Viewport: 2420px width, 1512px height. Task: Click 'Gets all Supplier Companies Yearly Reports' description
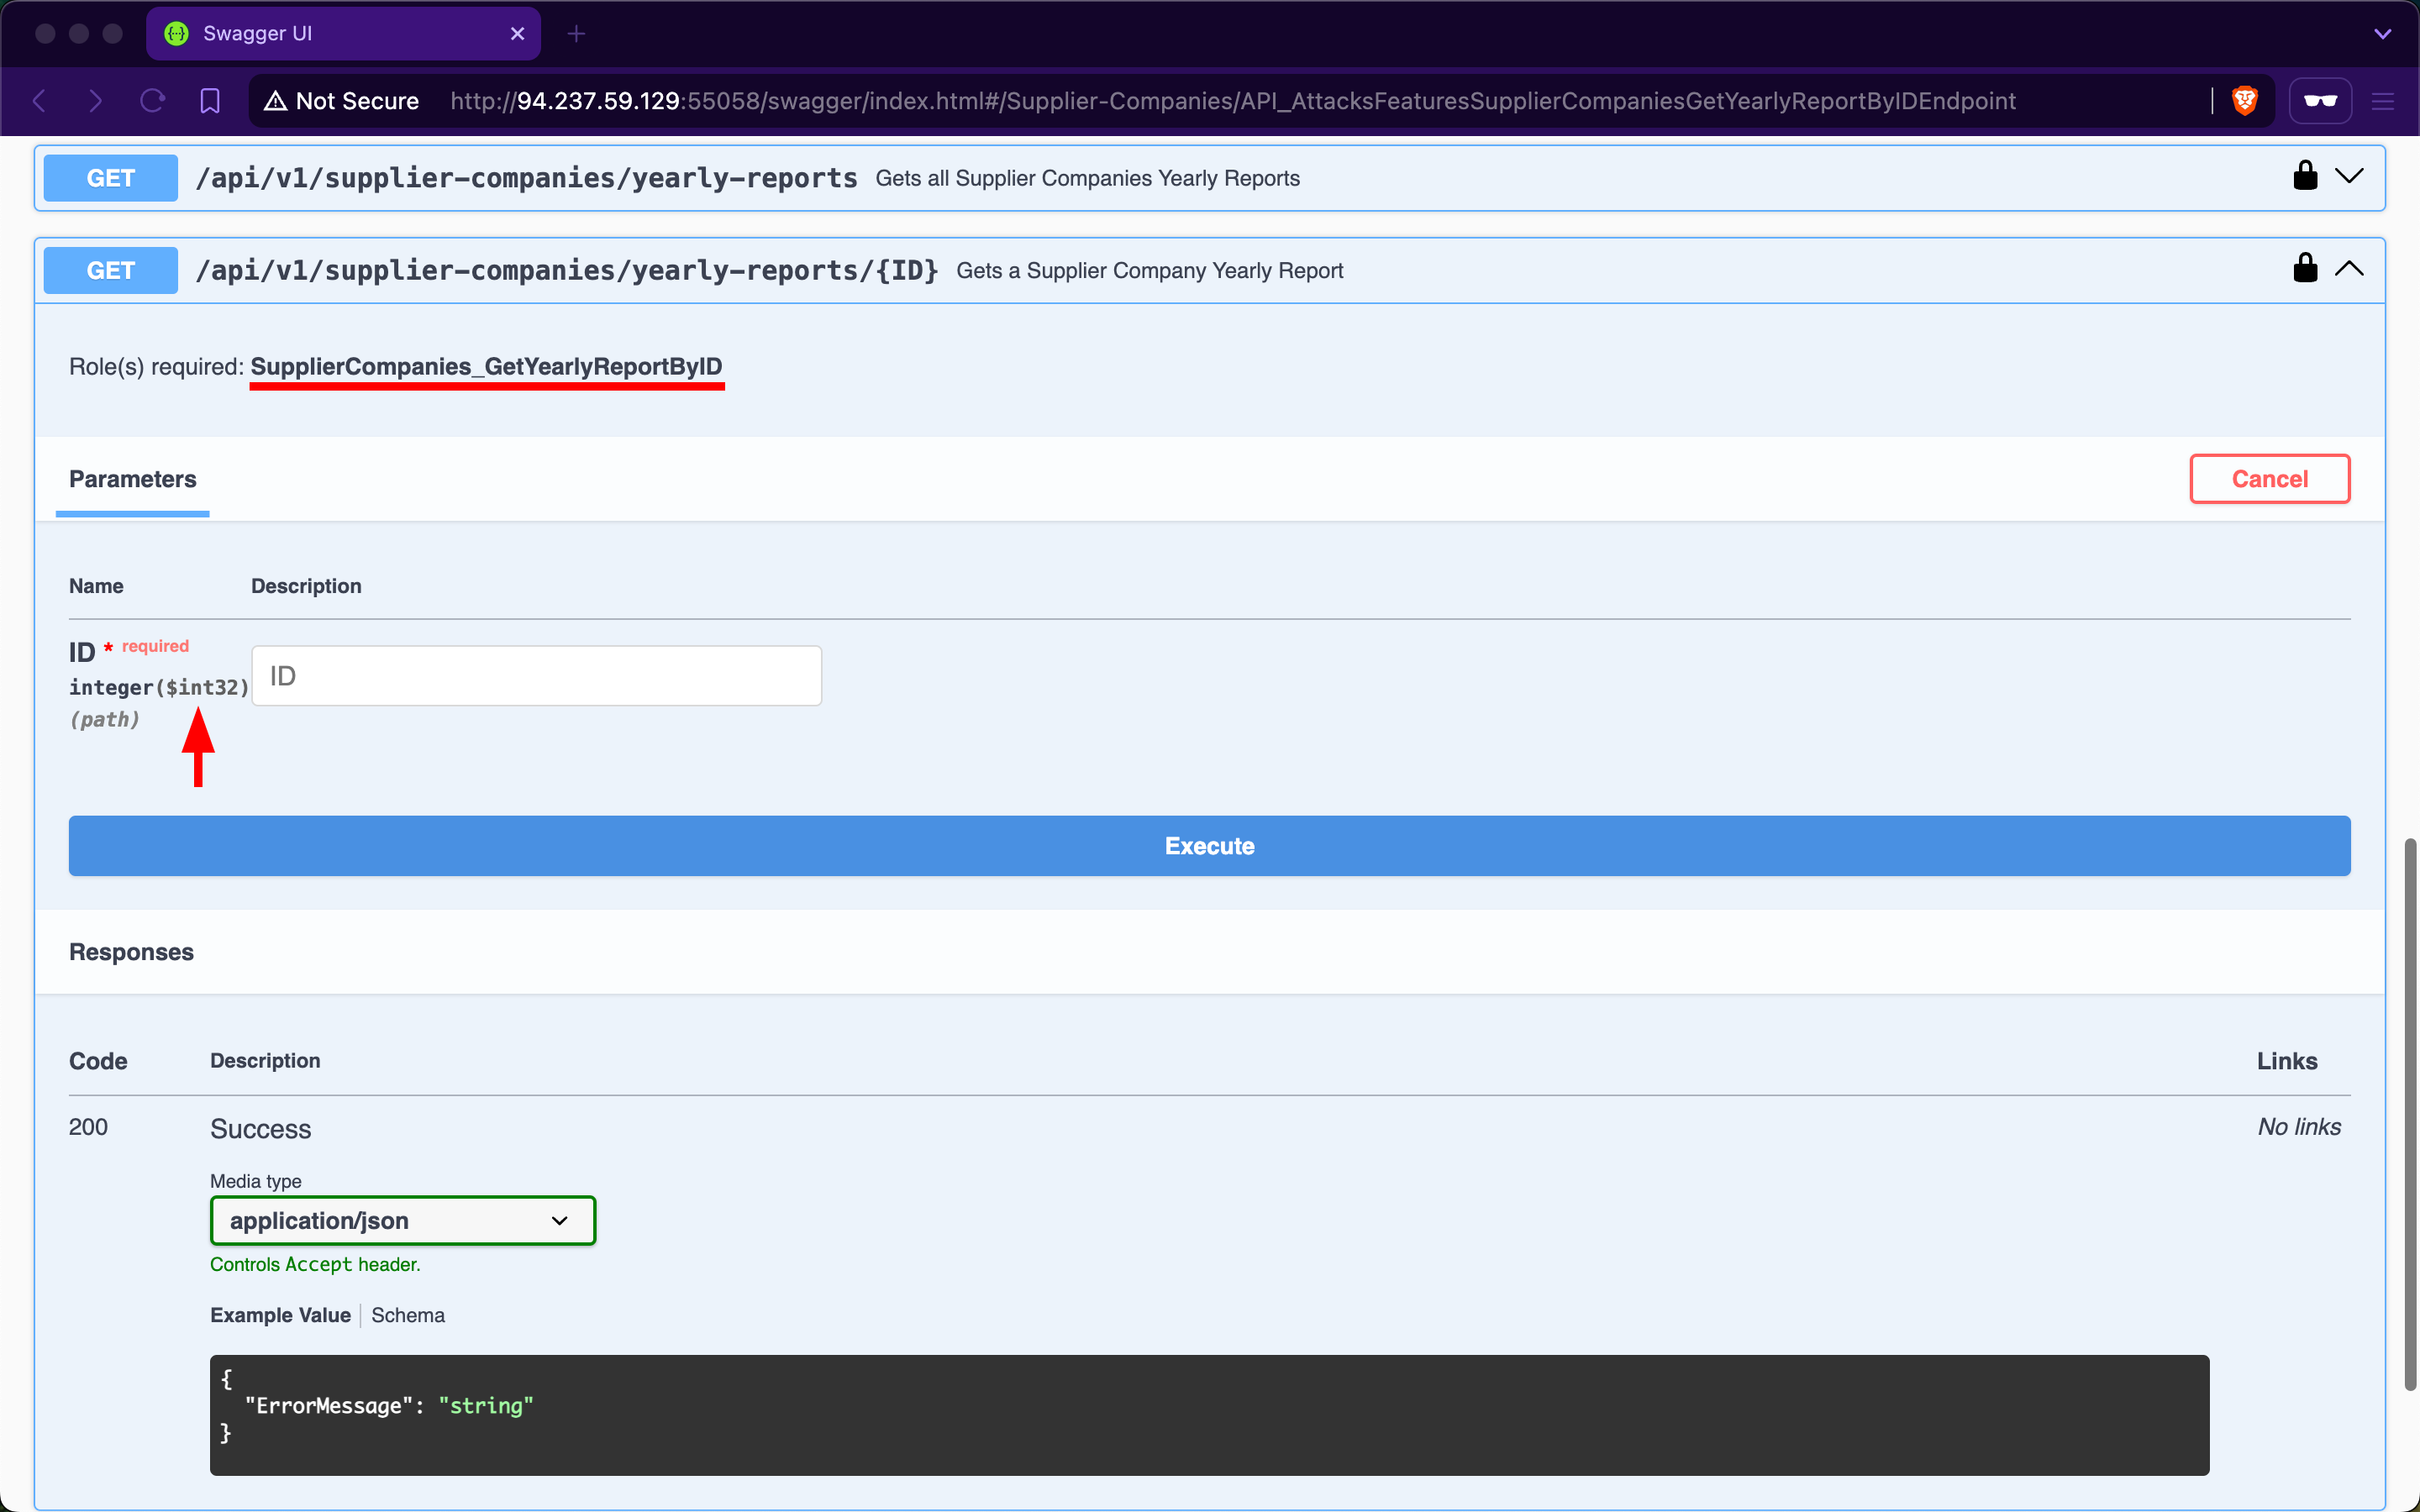point(1087,178)
